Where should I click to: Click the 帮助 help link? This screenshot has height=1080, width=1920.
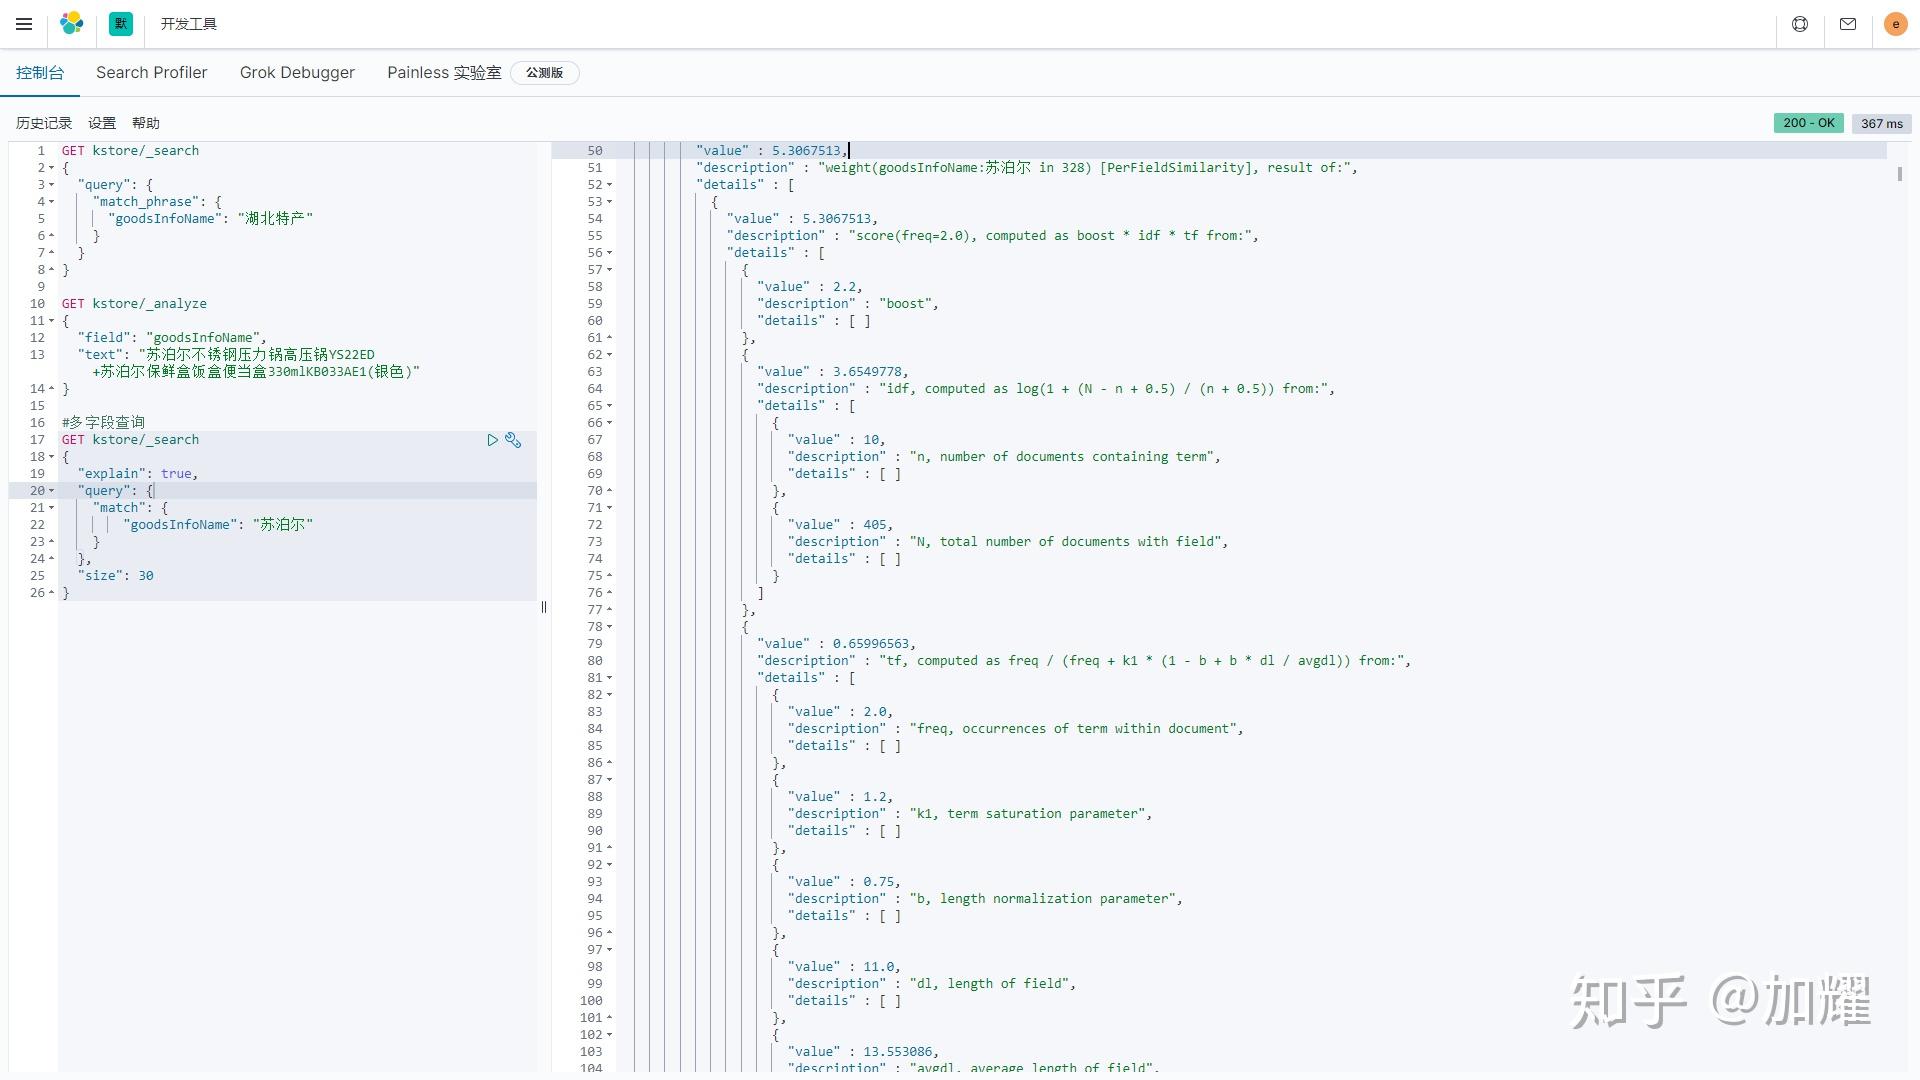[146, 123]
